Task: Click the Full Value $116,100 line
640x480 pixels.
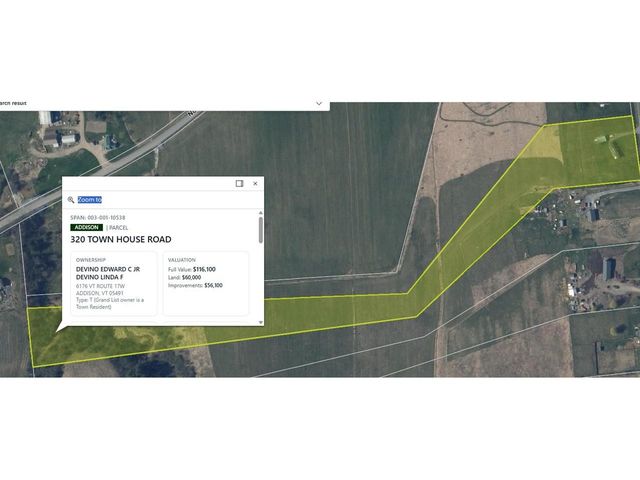Action: coord(192,269)
